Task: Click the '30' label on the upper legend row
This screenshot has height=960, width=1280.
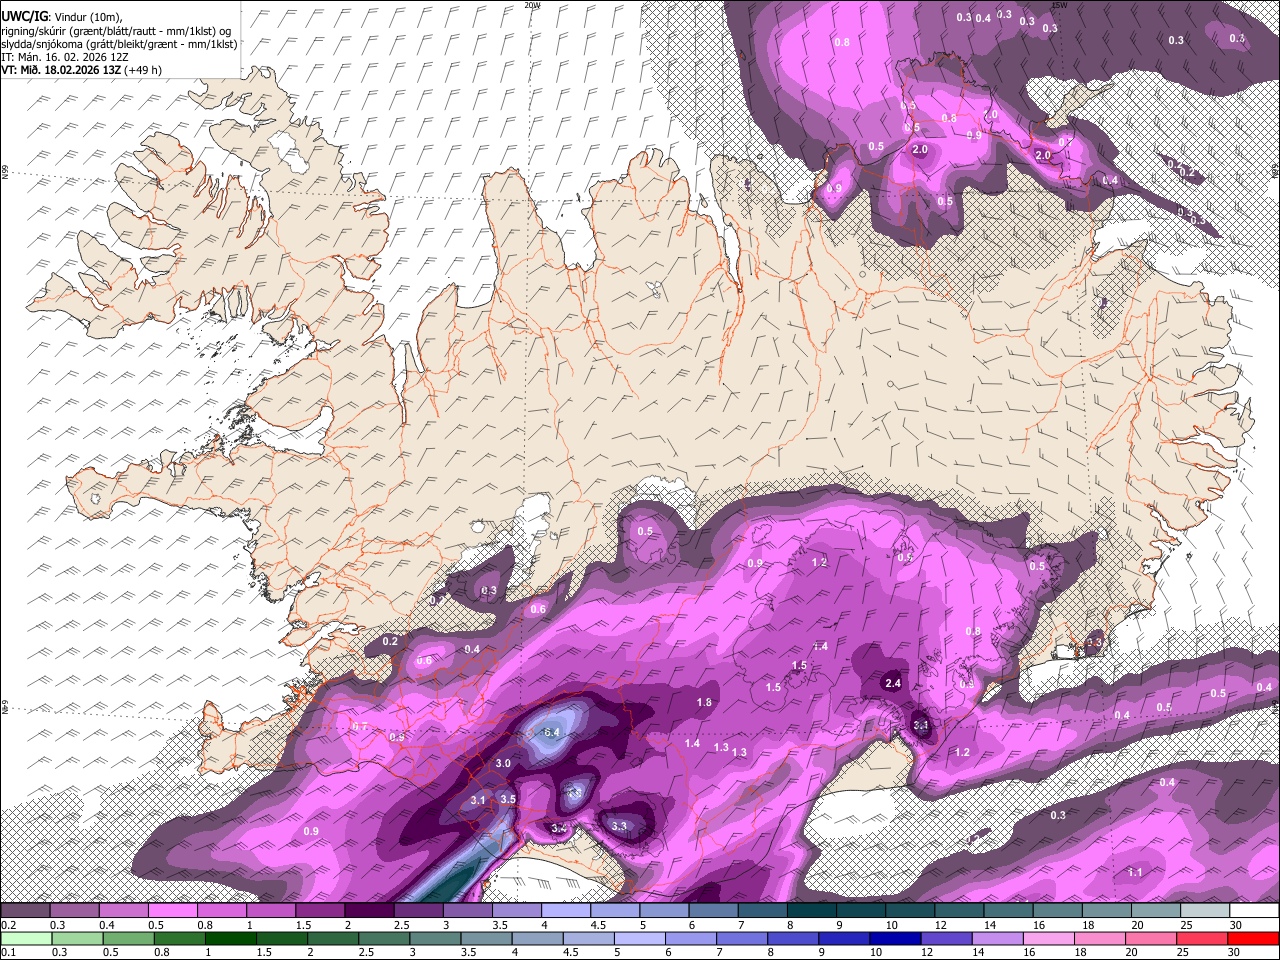Action: coord(1235,925)
